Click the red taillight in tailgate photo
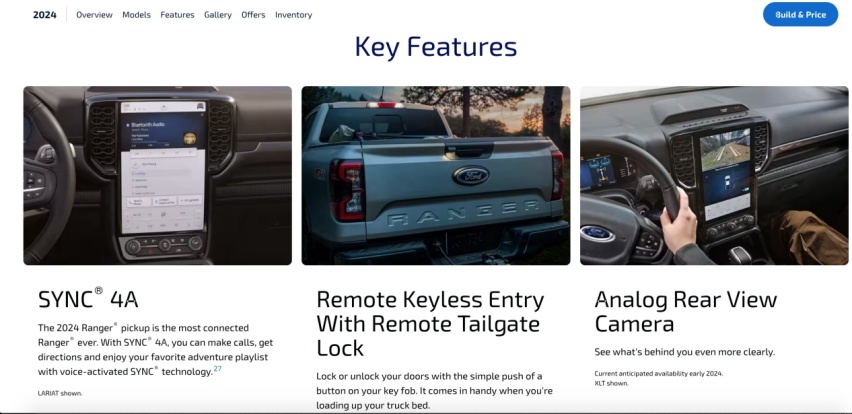Viewport: 852px width, 414px height. [x=348, y=190]
